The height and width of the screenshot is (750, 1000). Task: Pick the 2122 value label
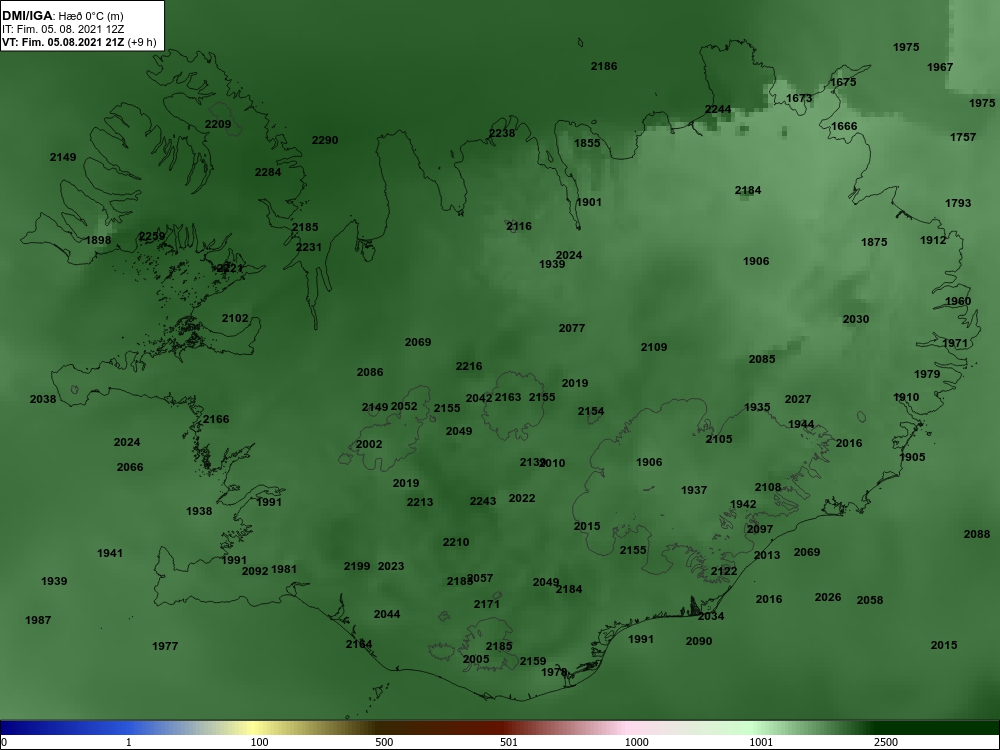724,571
